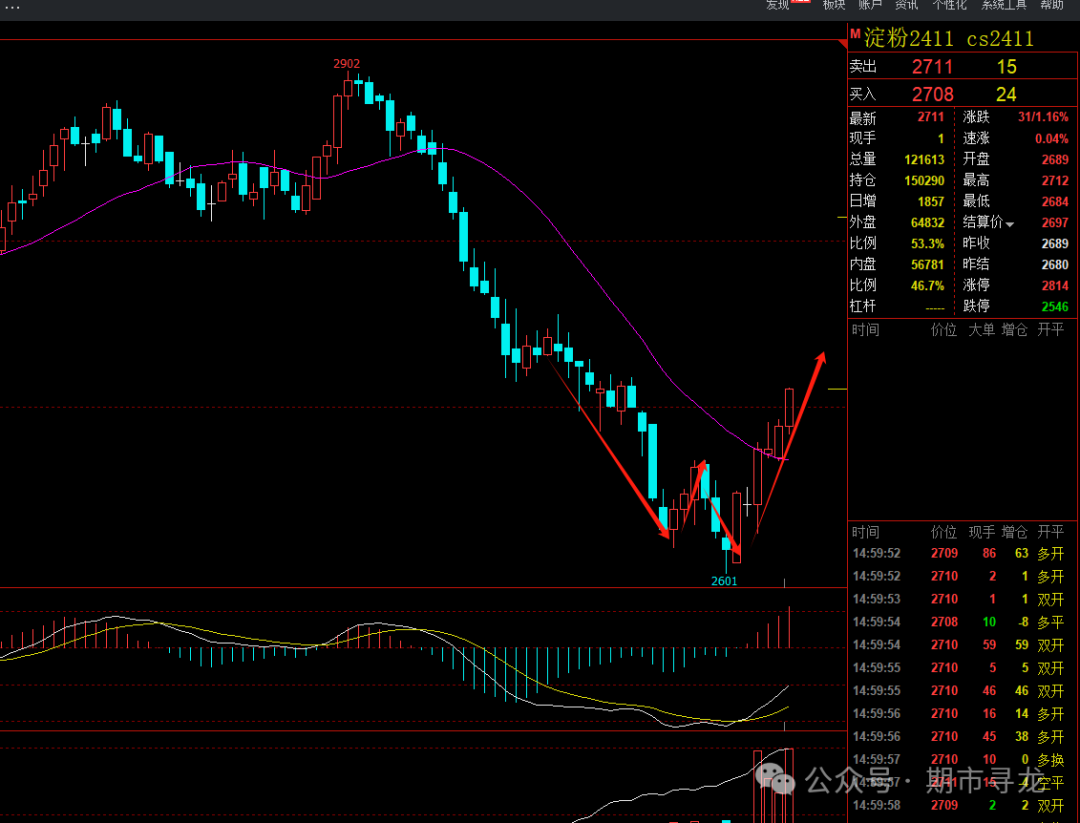Select the trade row with 现手 16
The height and width of the screenshot is (823, 1080).
pos(962,713)
